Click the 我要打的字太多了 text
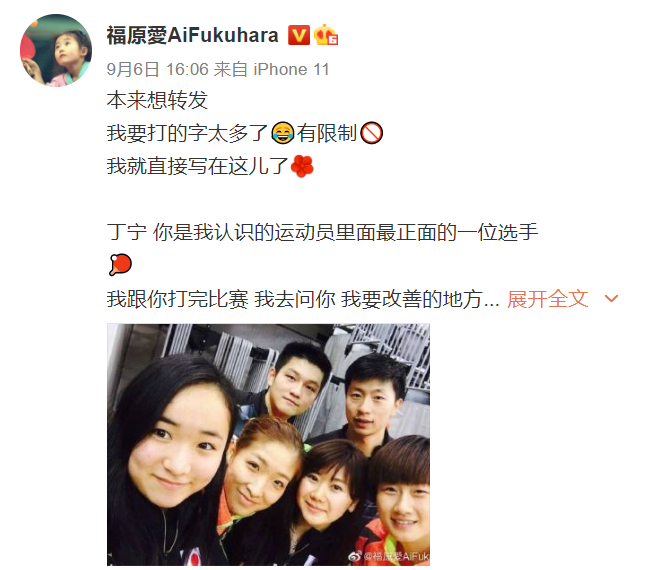The height and width of the screenshot is (570, 666). coord(187,133)
